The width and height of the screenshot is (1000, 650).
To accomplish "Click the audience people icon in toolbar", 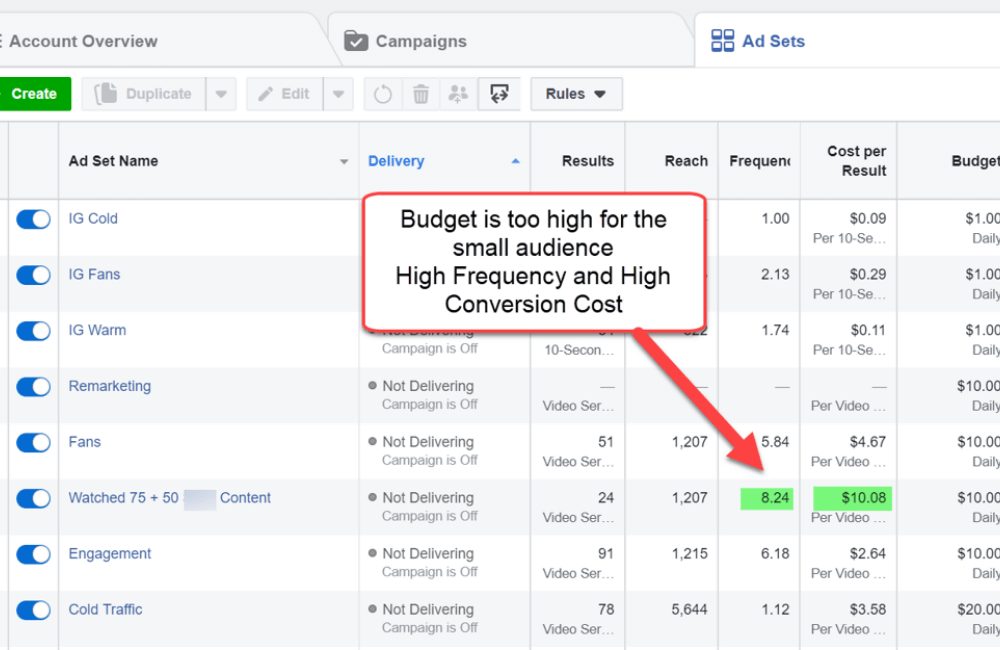I will click(458, 94).
